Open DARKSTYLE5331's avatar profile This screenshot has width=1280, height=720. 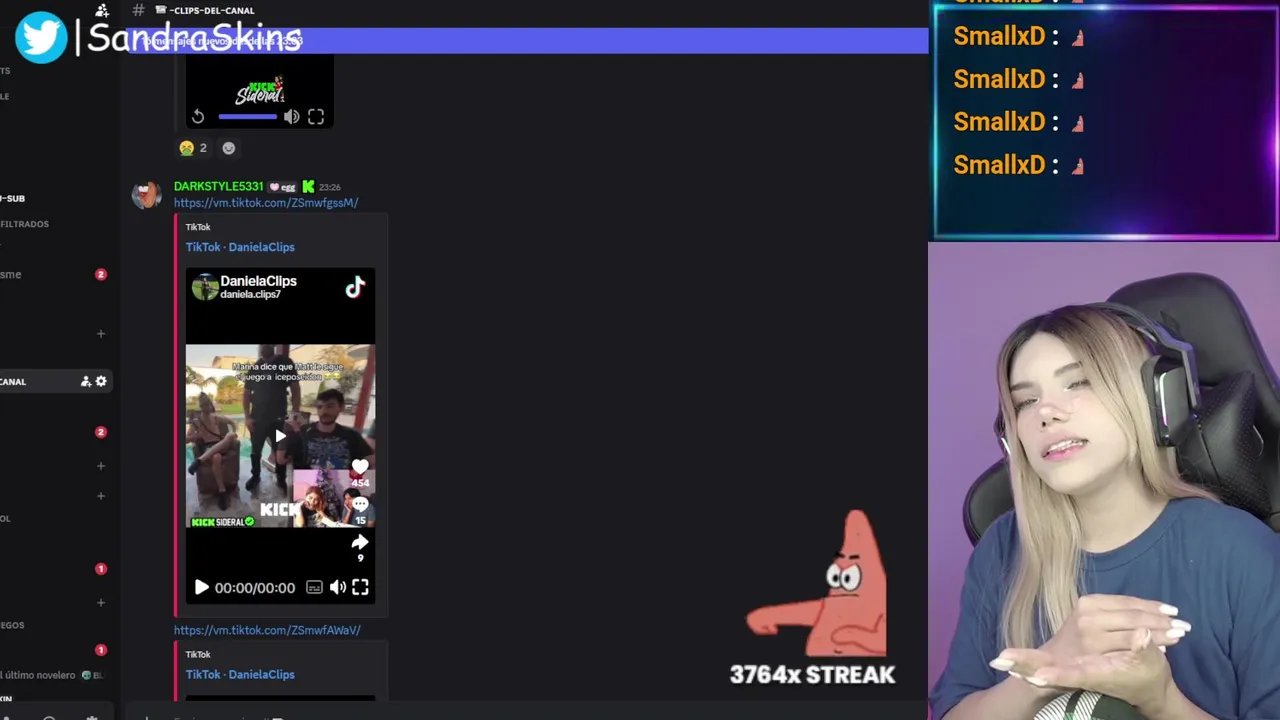pyautogui.click(x=147, y=195)
